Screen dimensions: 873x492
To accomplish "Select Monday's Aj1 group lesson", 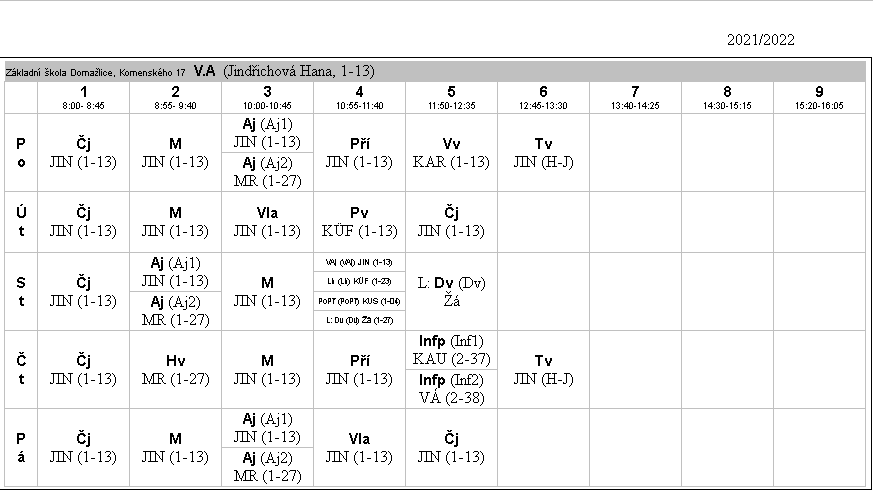I will (x=267, y=133).
